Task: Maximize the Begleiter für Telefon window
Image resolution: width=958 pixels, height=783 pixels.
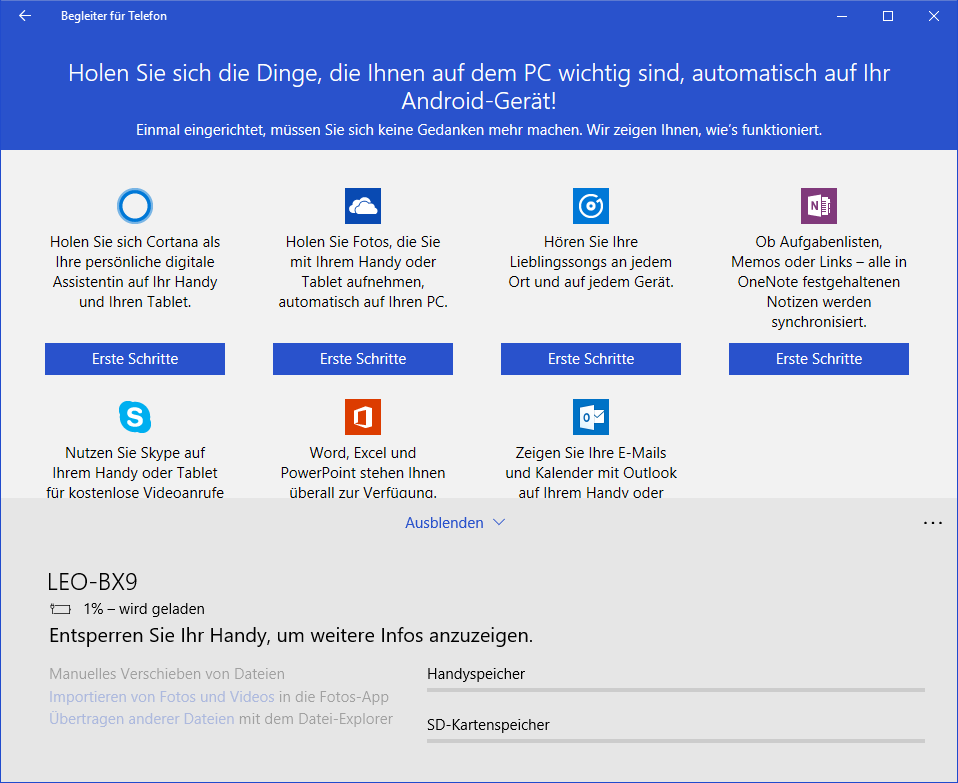Action: tap(888, 16)
